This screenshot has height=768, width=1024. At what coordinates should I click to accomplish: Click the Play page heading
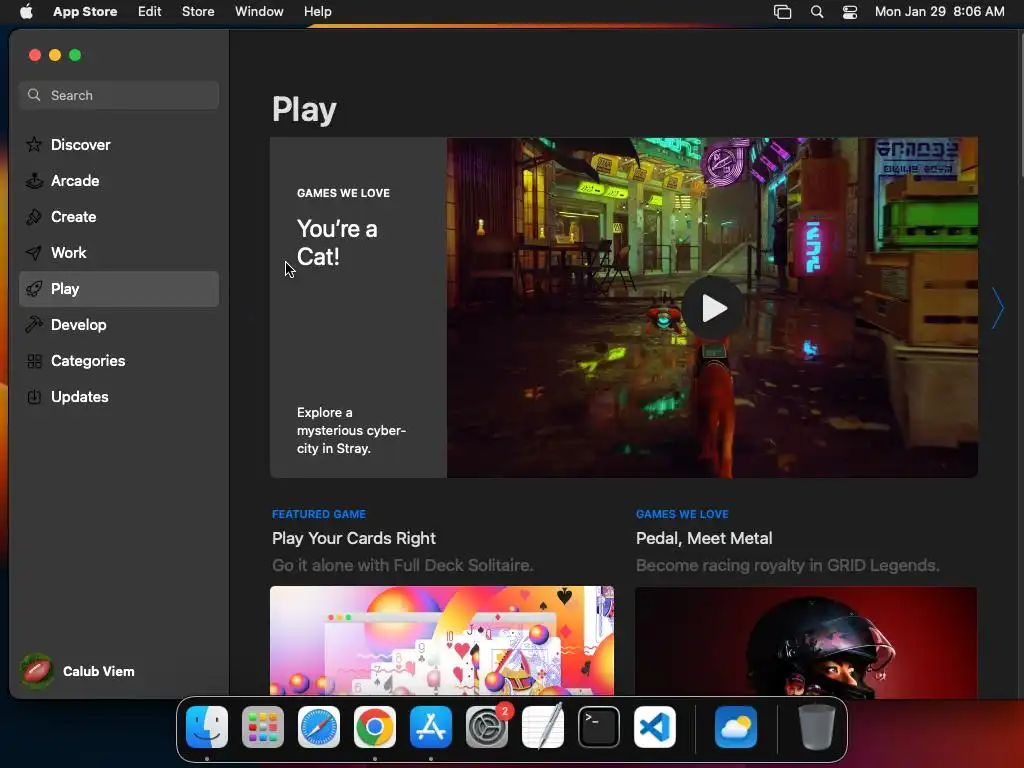coord(304,109)
